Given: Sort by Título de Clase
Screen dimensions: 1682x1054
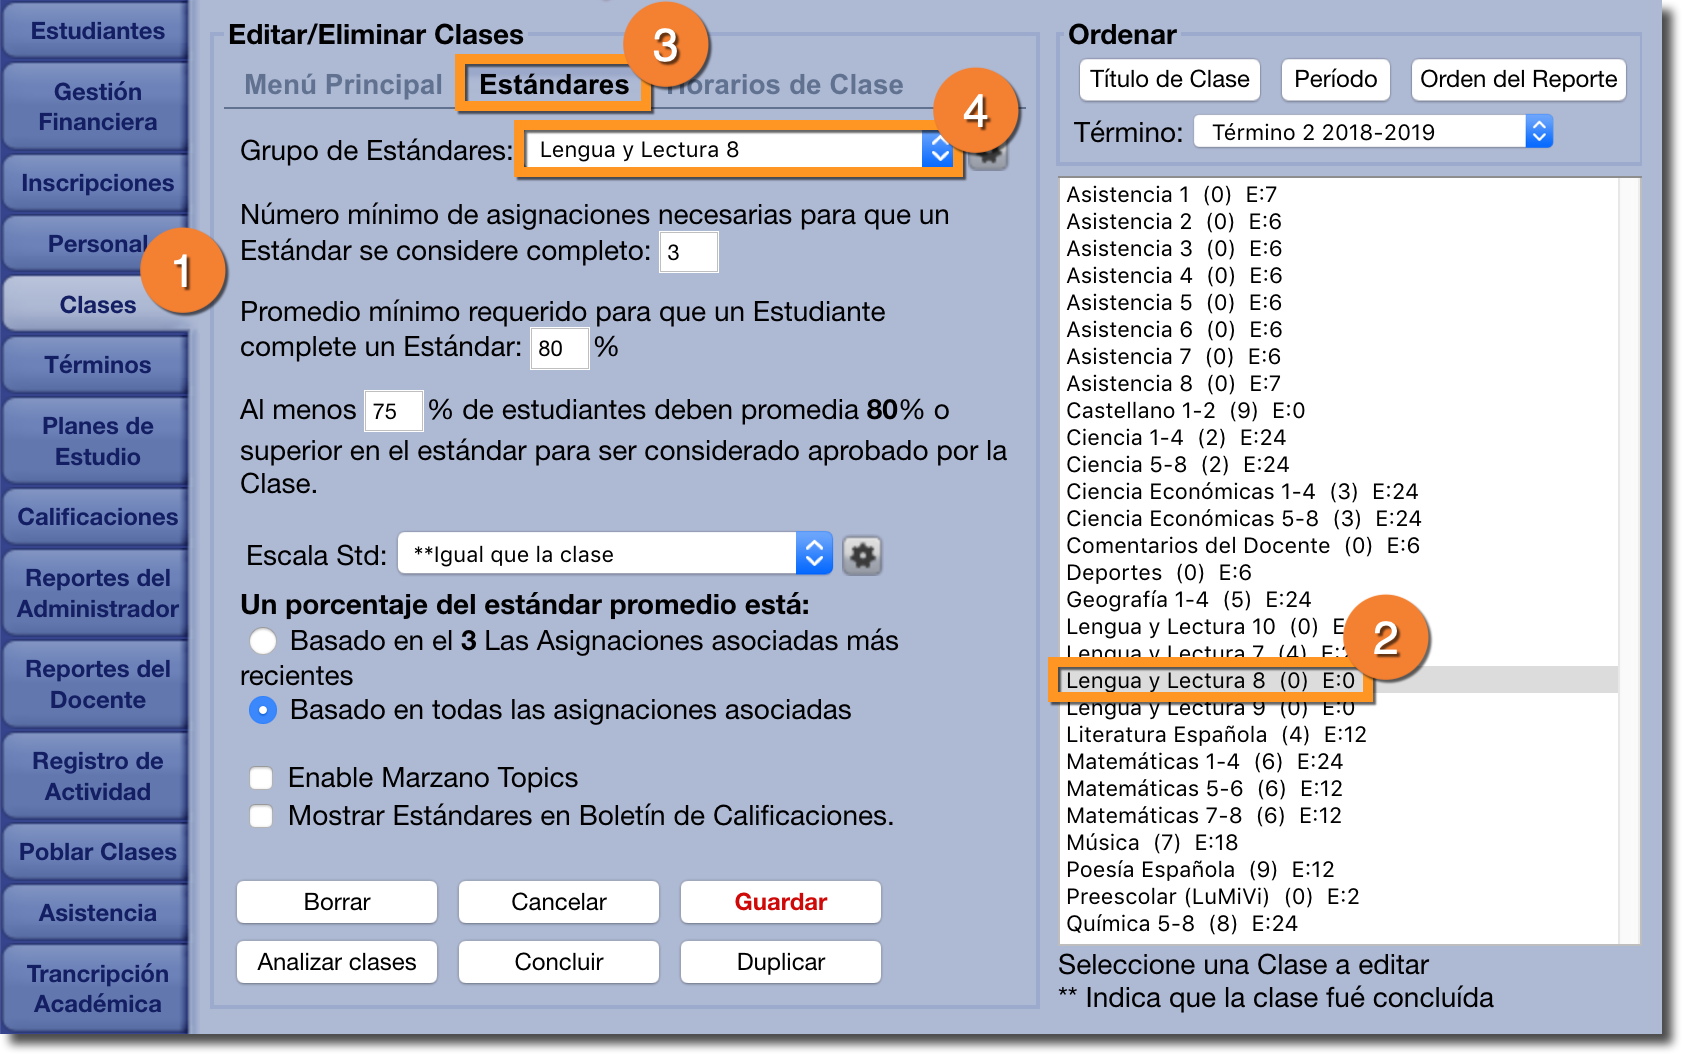Looking at the screenshot, I should 1169,80.
